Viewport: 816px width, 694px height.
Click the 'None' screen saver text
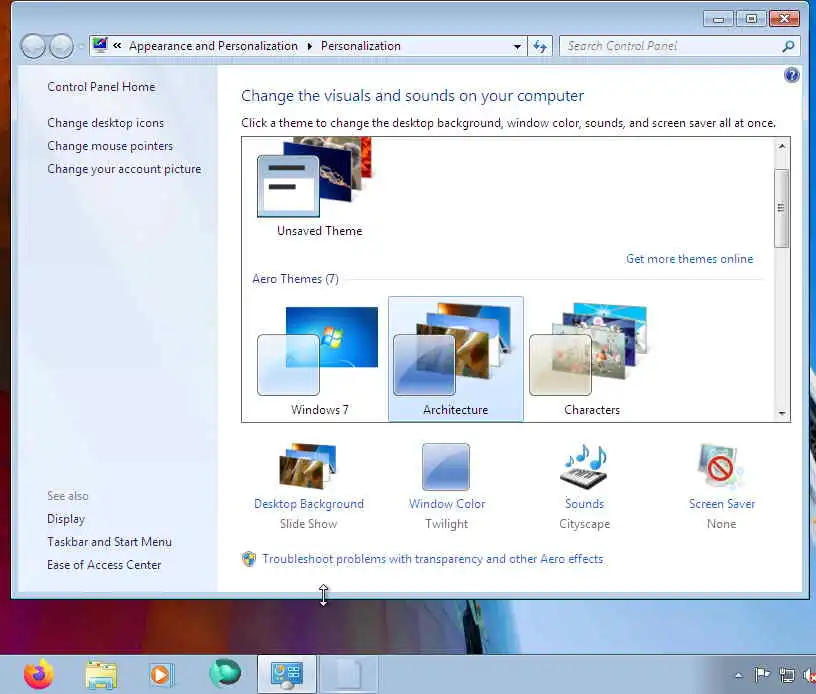[721, 524]
